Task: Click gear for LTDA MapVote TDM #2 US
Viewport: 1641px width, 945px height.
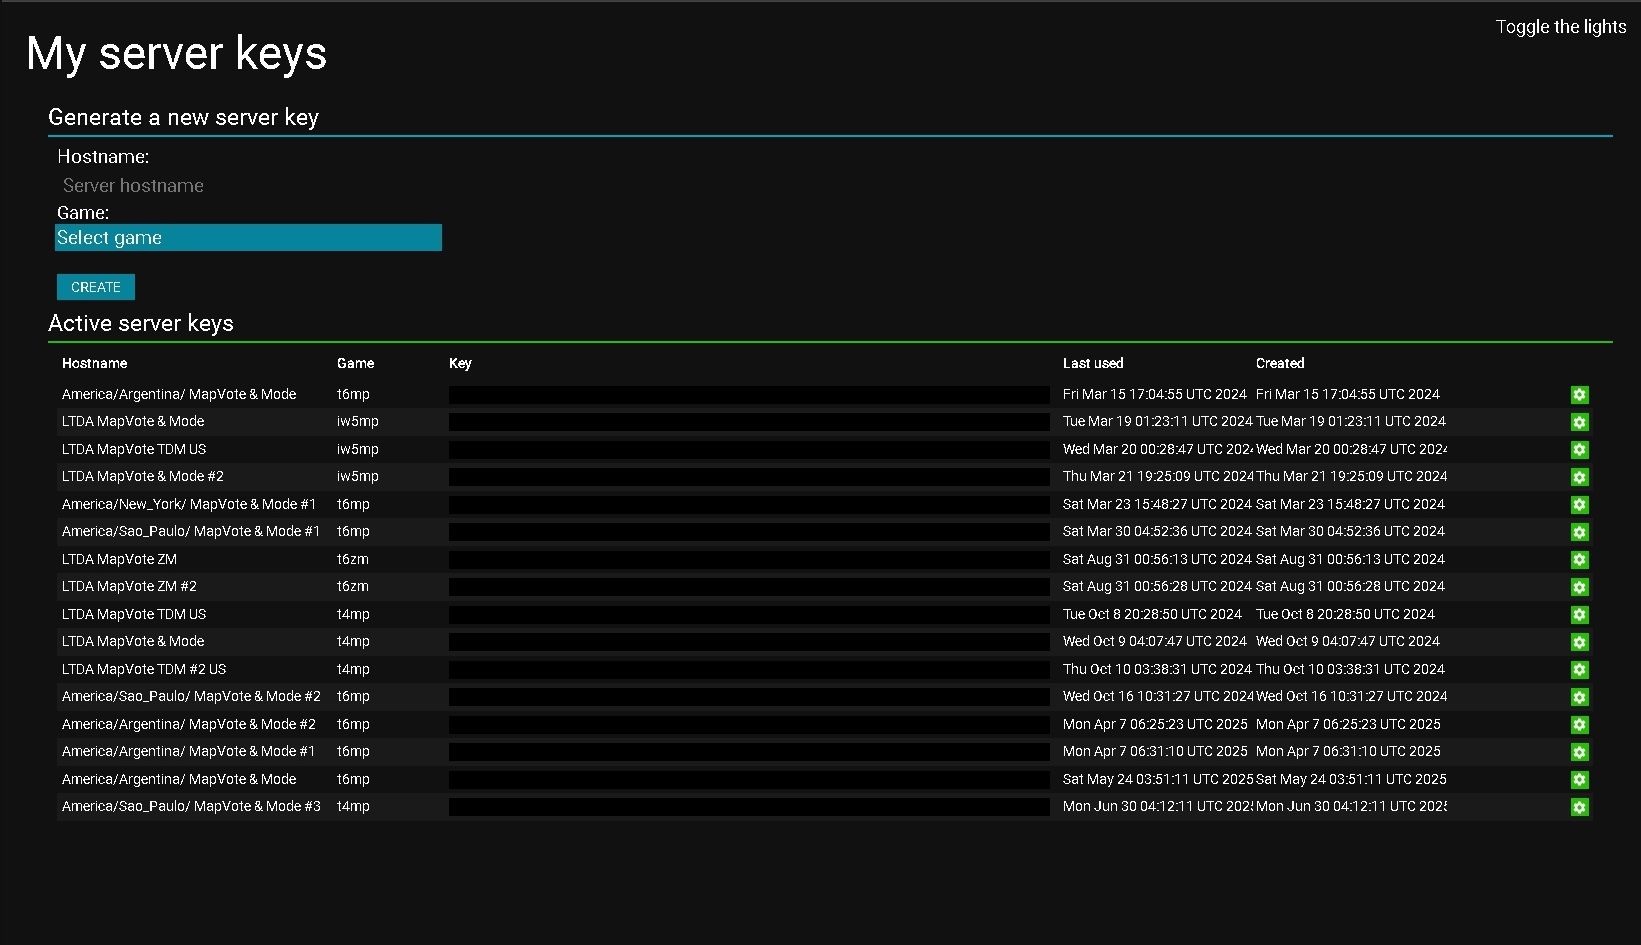Action: [1579, 670]
